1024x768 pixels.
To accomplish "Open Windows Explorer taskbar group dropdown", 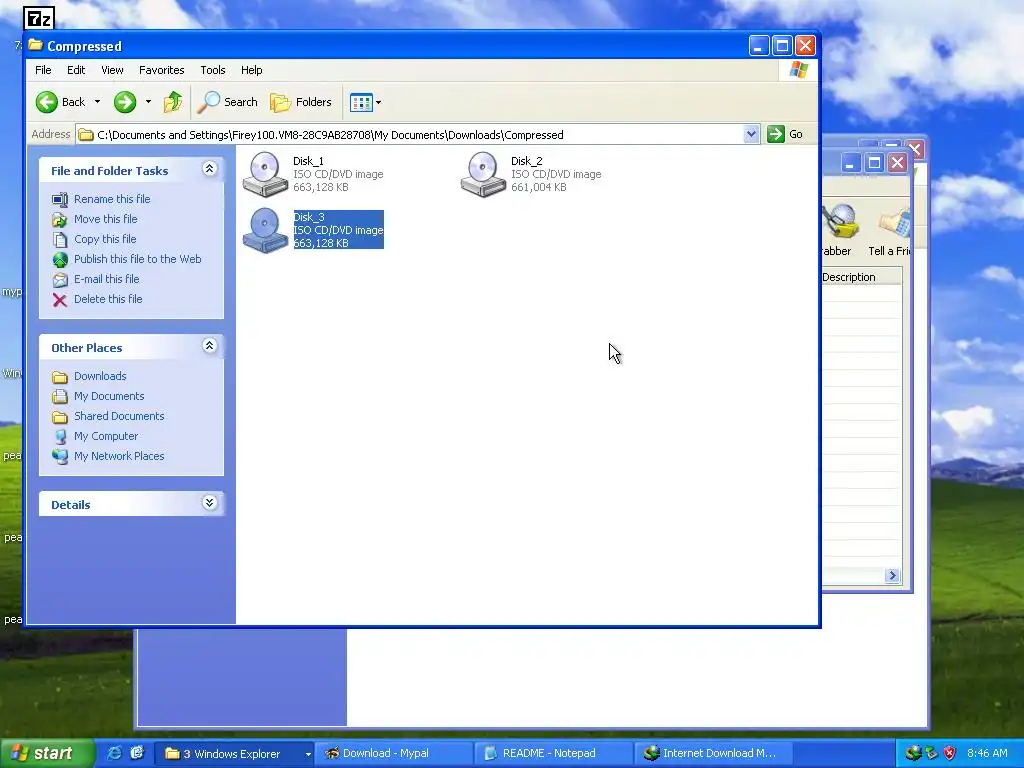I will [x=308, y=754].
